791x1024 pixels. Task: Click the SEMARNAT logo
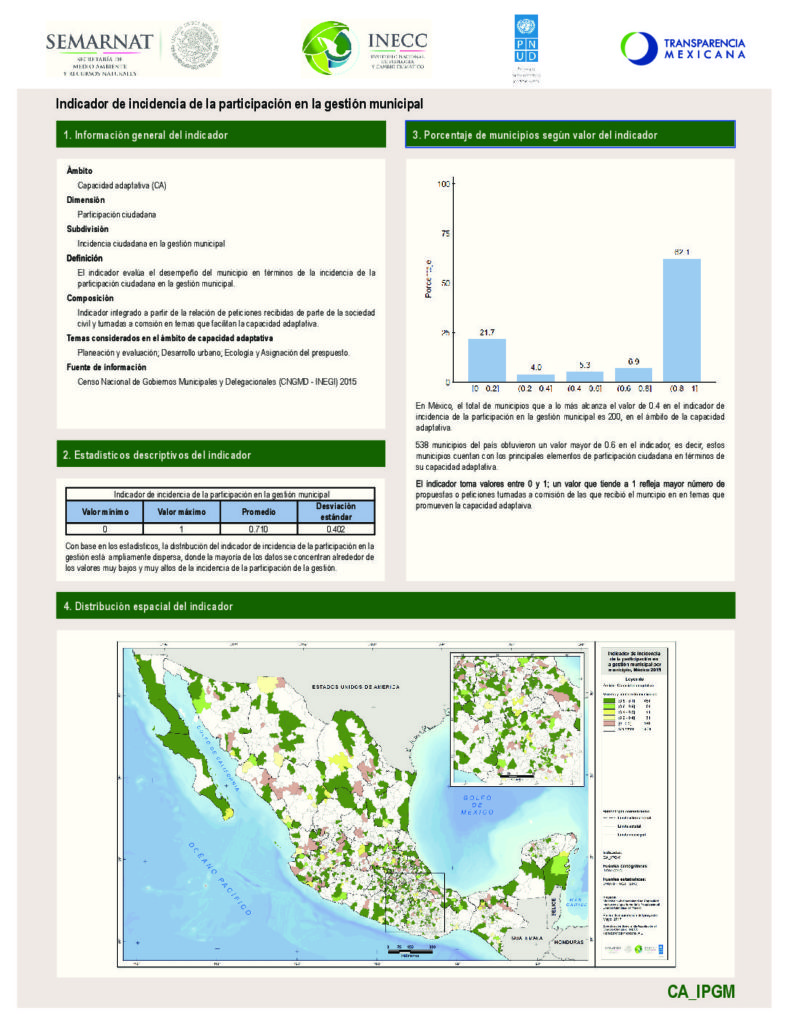coord(133,49)
